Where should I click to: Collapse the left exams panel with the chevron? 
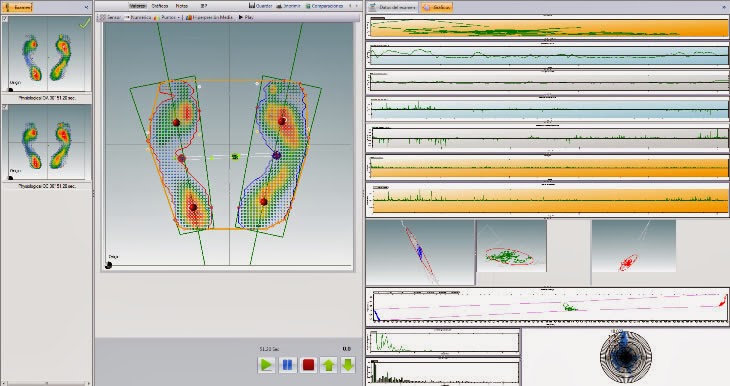pyautogui.click(x=87, y=7)
